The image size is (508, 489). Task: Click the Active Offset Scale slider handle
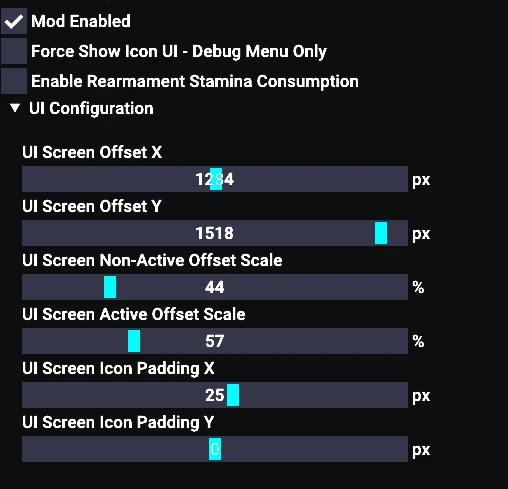134,341
